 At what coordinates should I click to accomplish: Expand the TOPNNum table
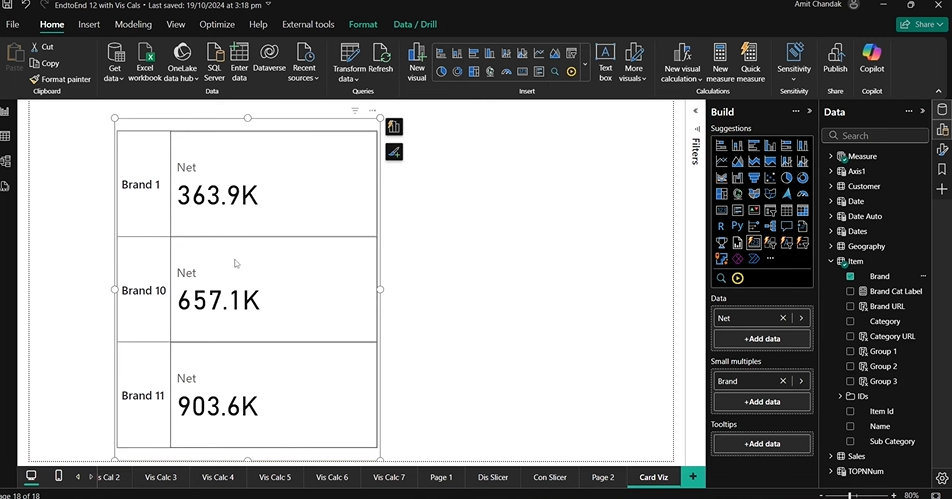point(831,471)
